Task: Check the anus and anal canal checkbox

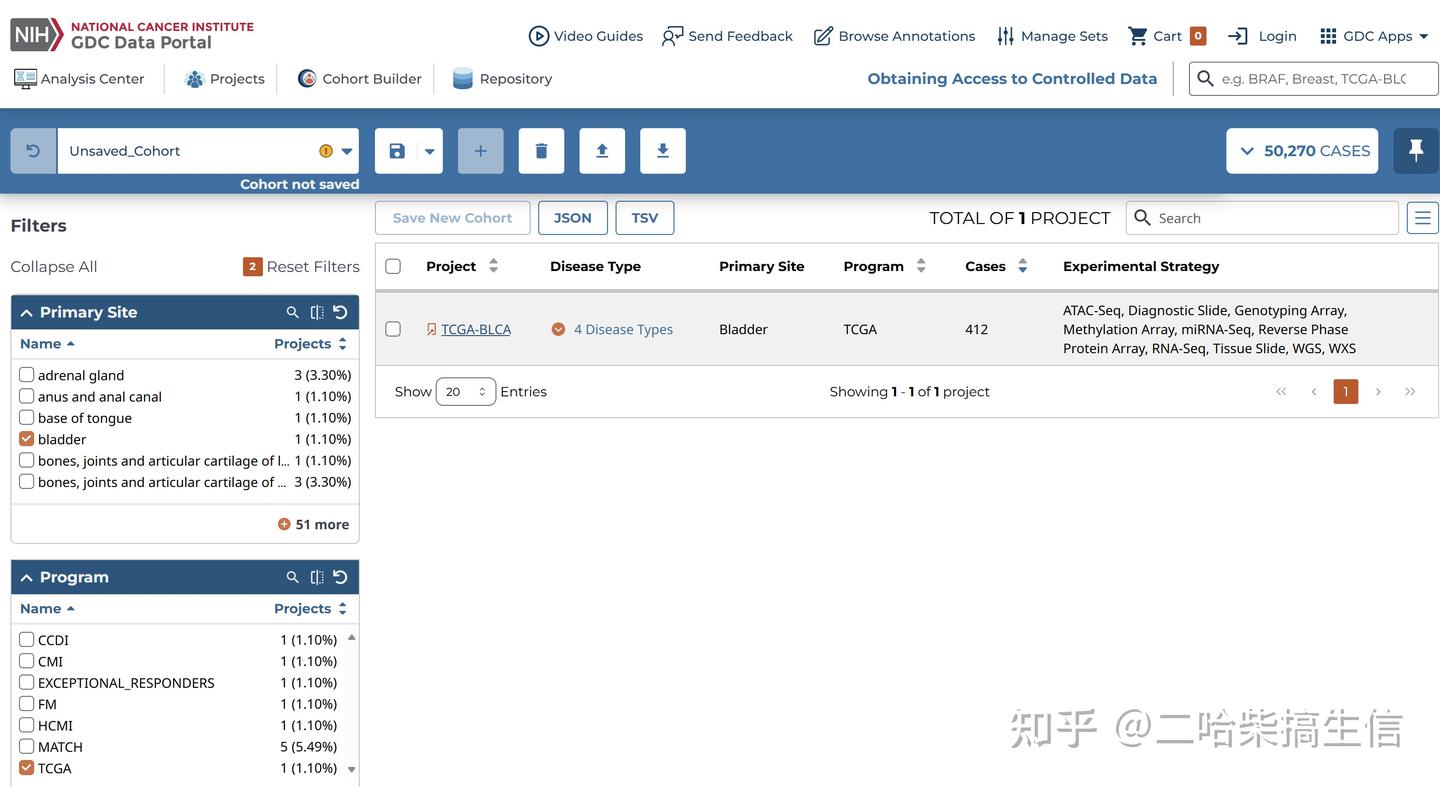Action: click(x=27, y=396)
